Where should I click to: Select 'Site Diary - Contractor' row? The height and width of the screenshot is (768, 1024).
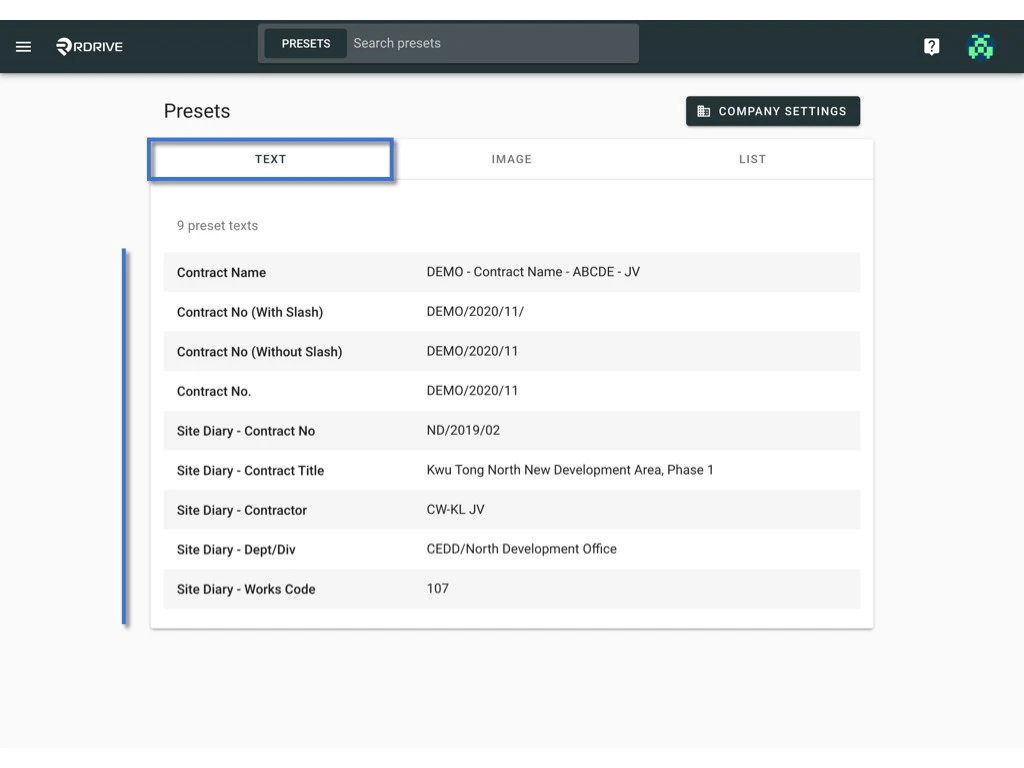click(x=511, y=510)
